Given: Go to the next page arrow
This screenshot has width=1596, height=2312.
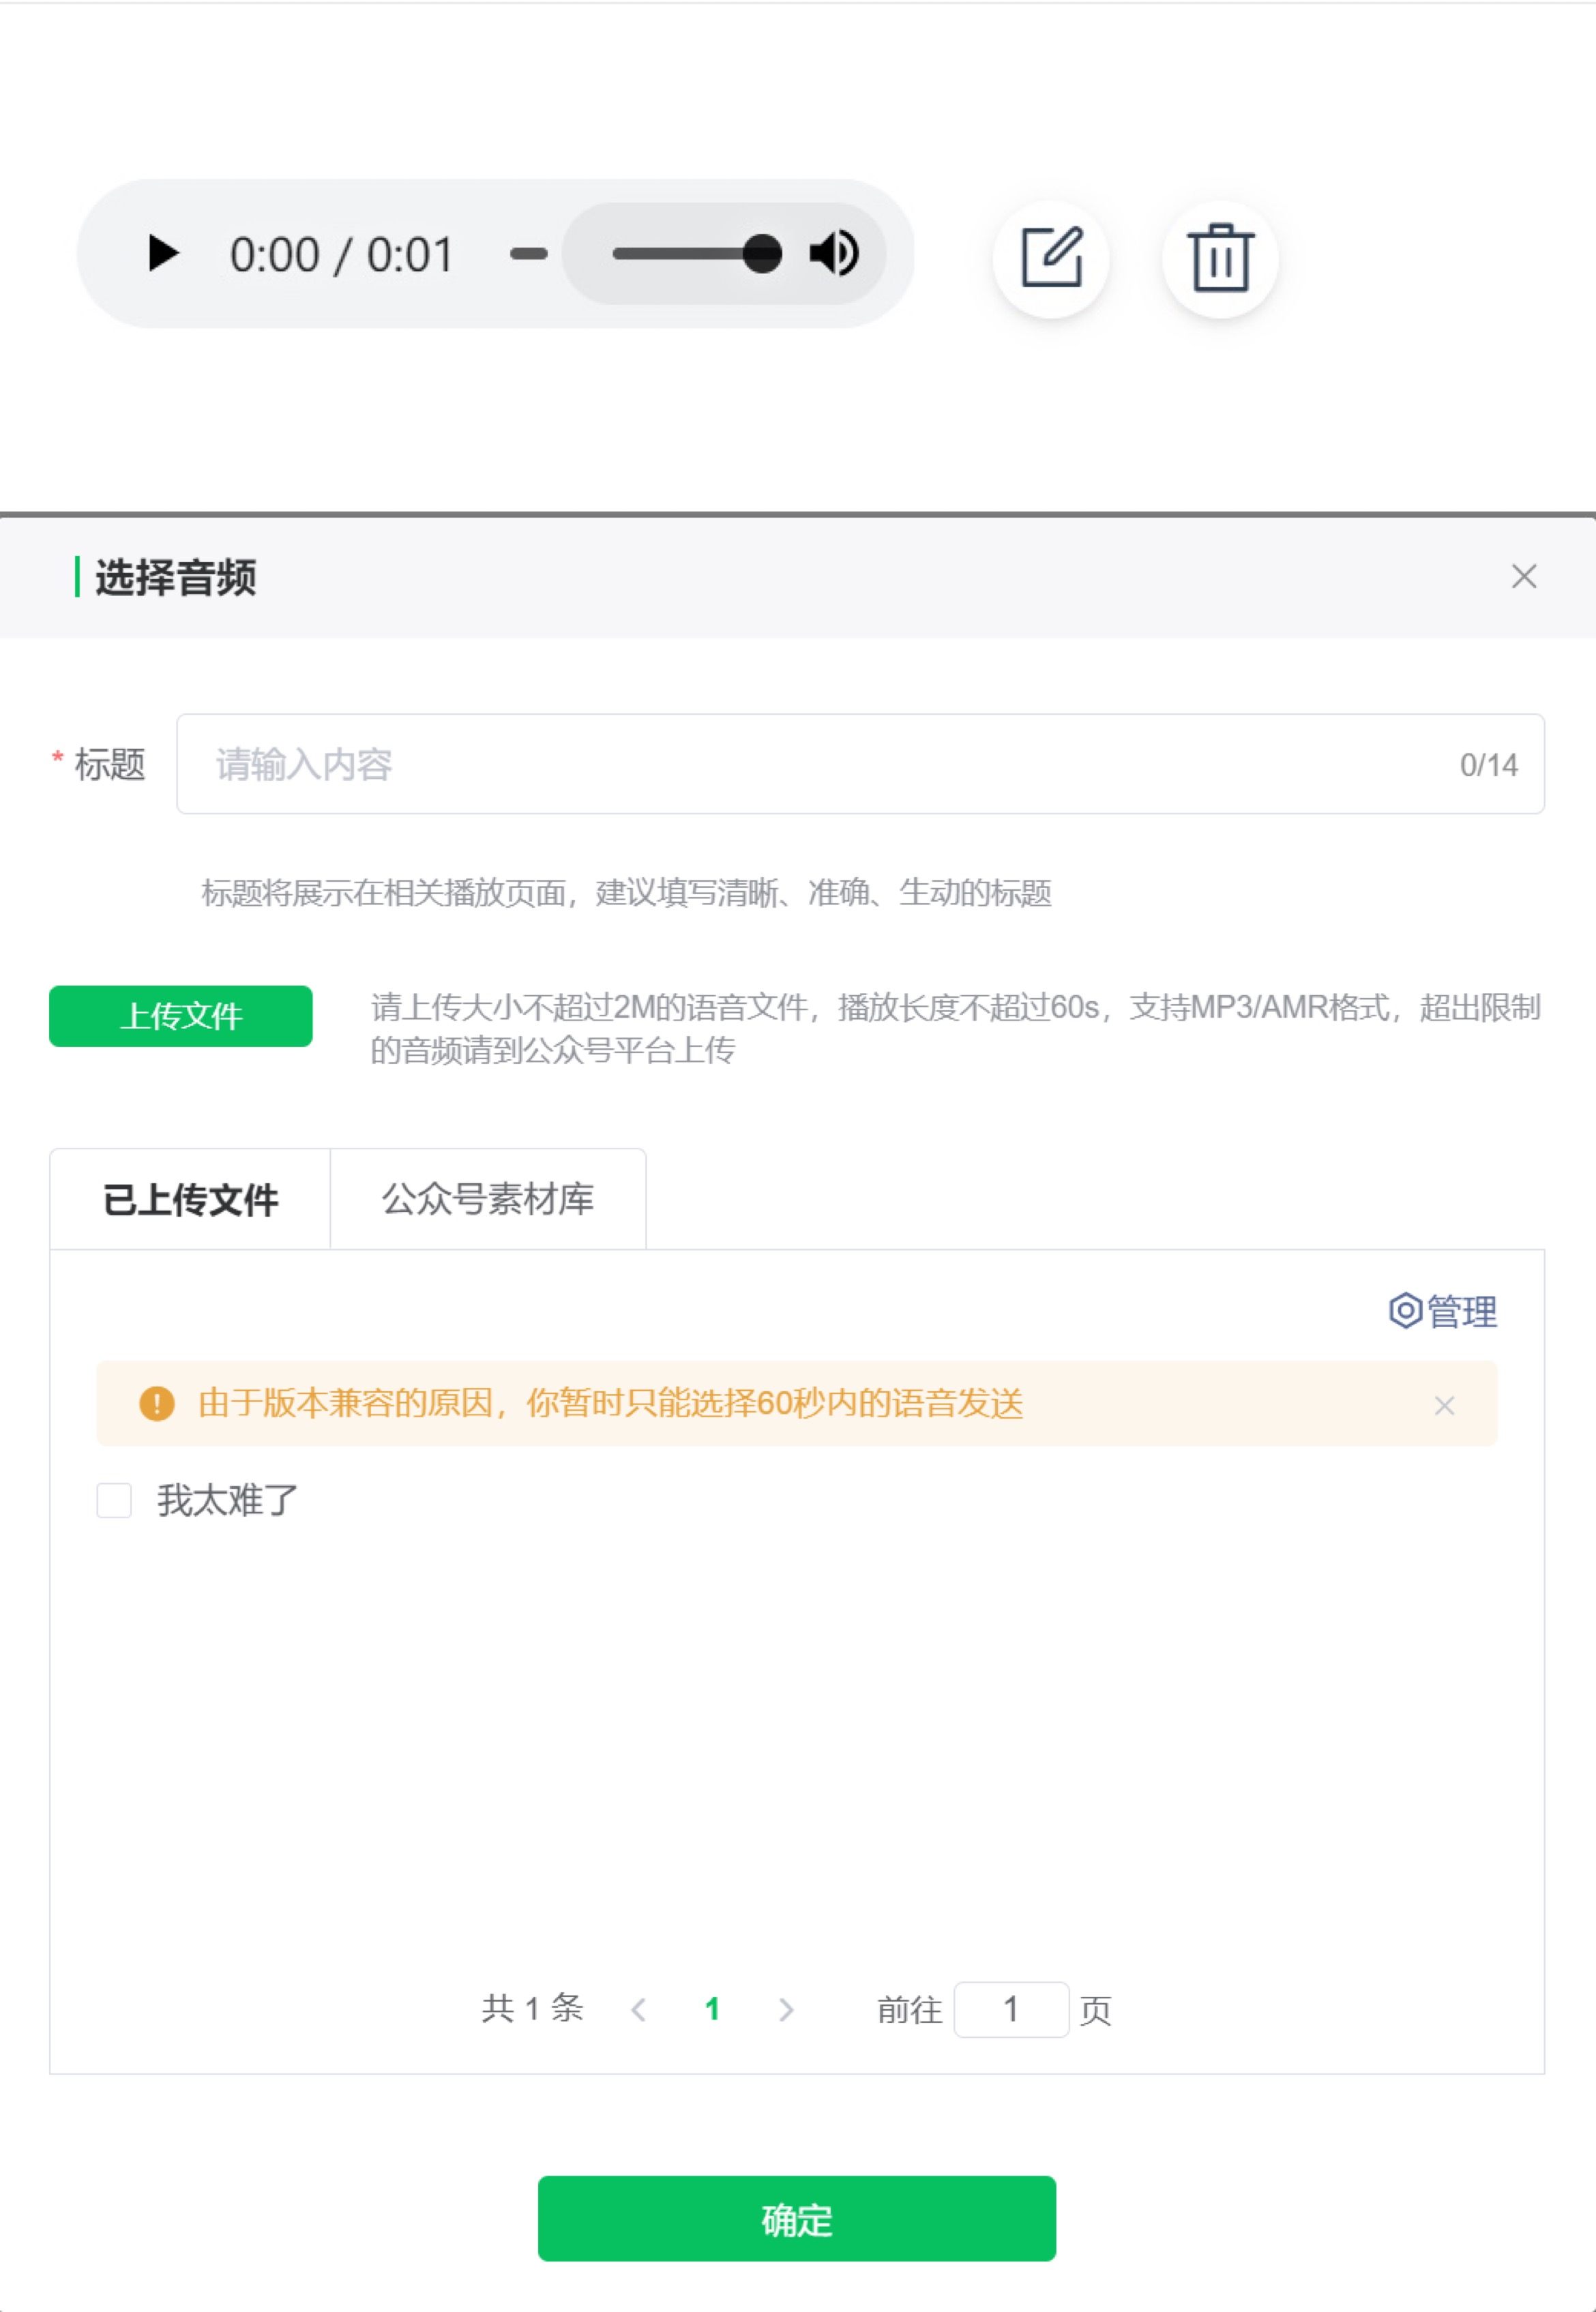Looking at the screenshot, I should point(786,2010).
